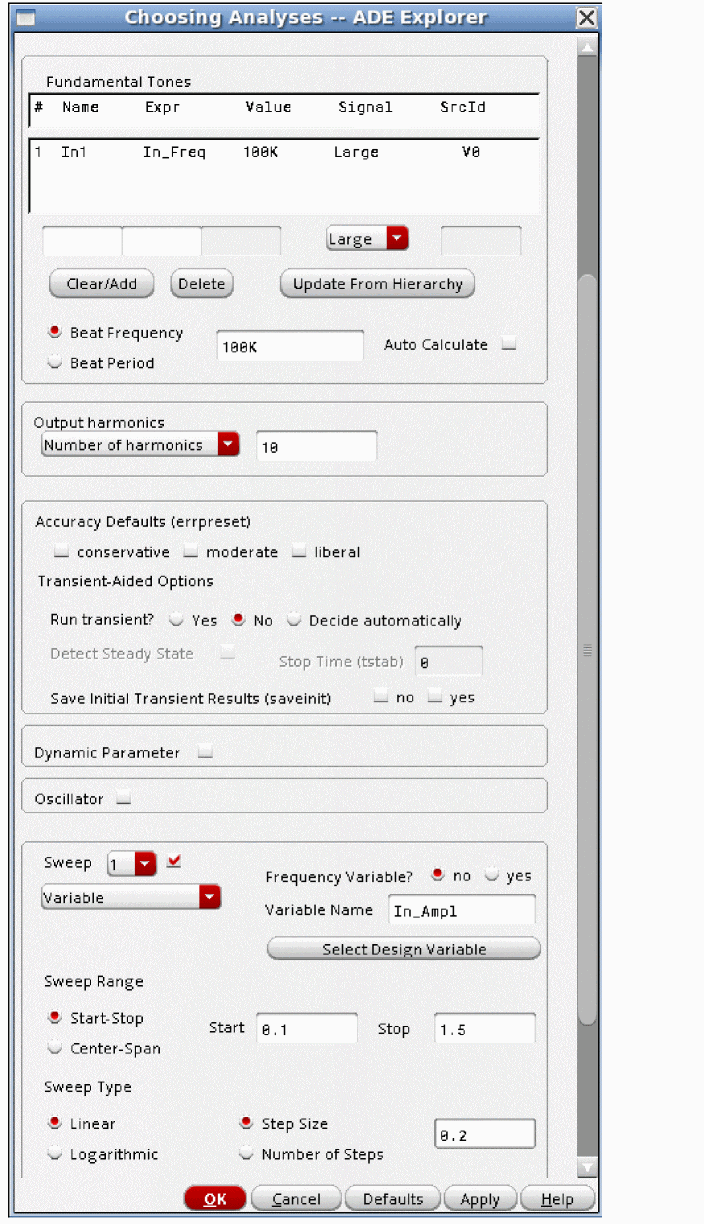This screenshot has width=704, height=1224.
Task: Select Logarithmic sweep type
Action: [x=54, y=1154]
